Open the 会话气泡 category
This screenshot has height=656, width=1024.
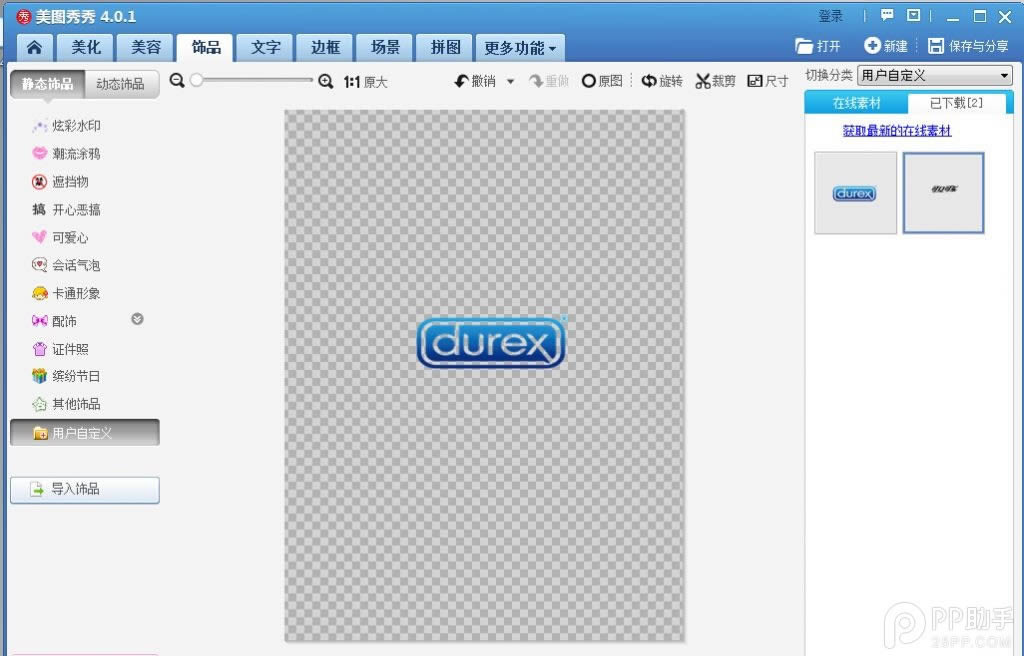click(67, 265)
